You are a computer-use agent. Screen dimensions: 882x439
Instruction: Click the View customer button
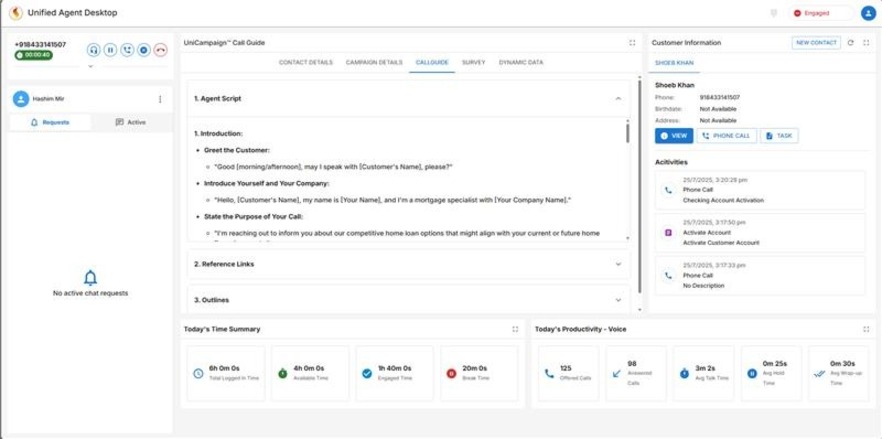tap(674, 135)
